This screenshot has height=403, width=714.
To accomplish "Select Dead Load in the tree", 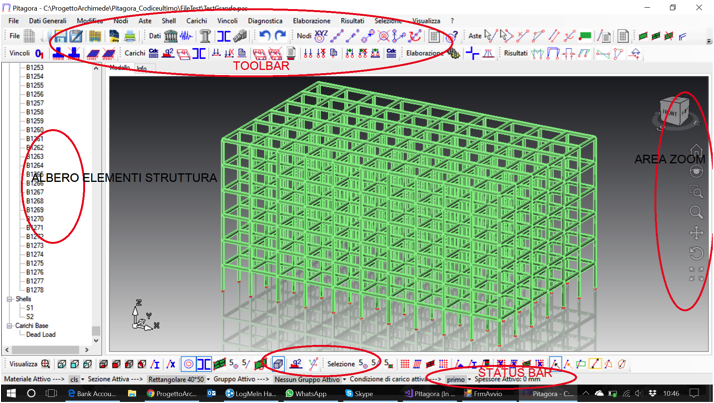I will pyautogui.click(x=41, y=335).
